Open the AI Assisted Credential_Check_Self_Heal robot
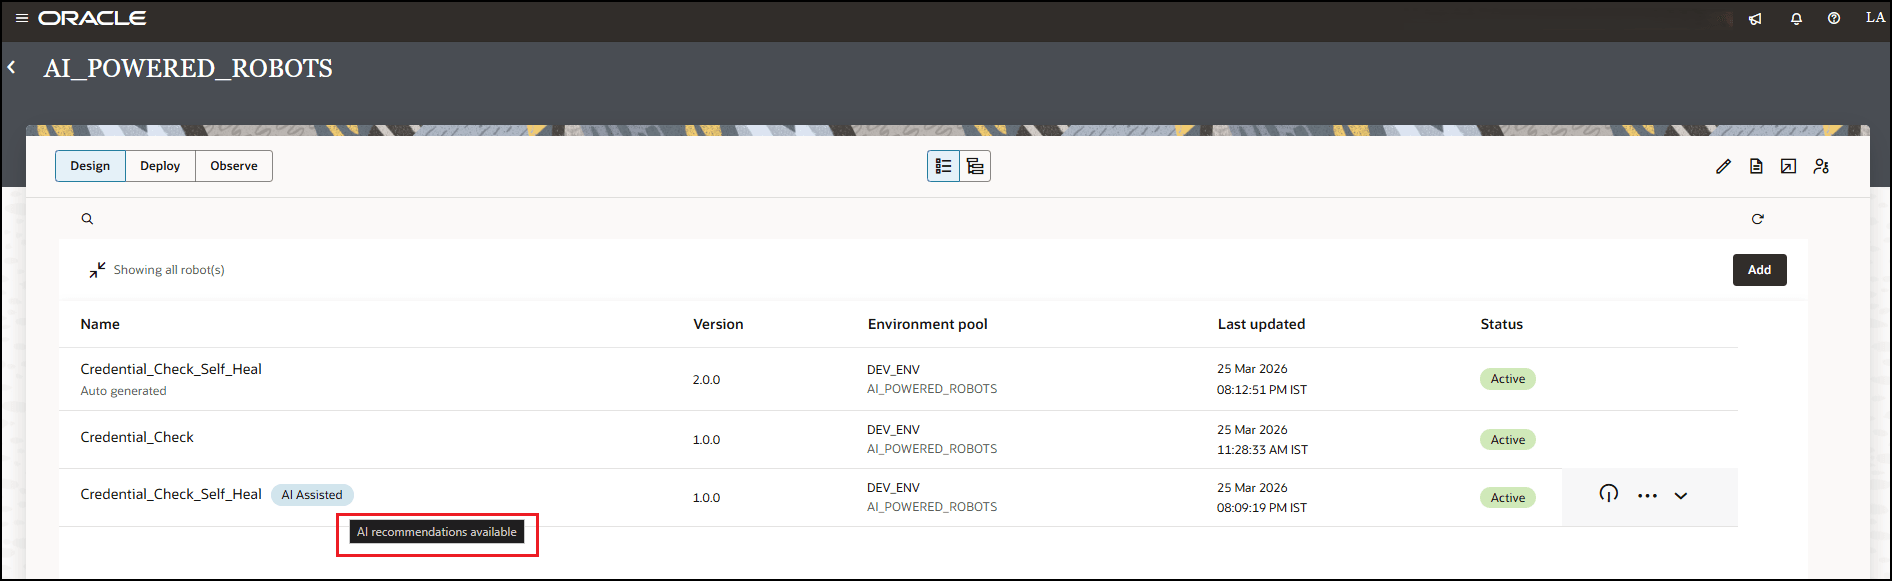The image size is (1892, 581). tap(171, 494)
